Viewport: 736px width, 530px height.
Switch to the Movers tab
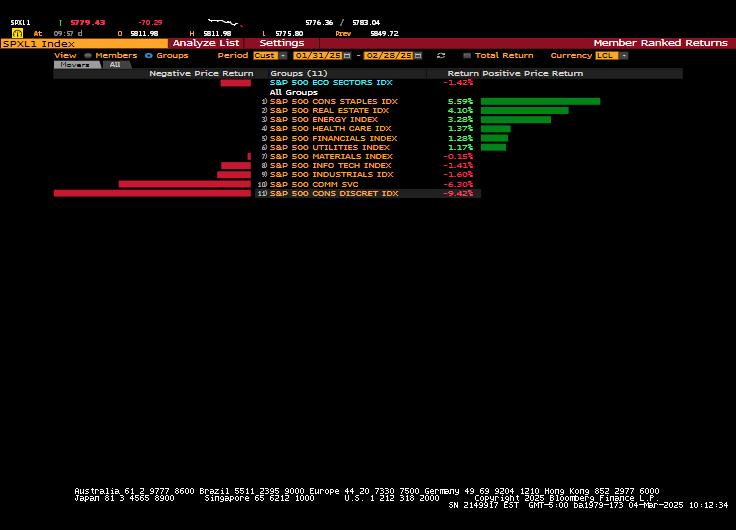click(x=77, y=65)
